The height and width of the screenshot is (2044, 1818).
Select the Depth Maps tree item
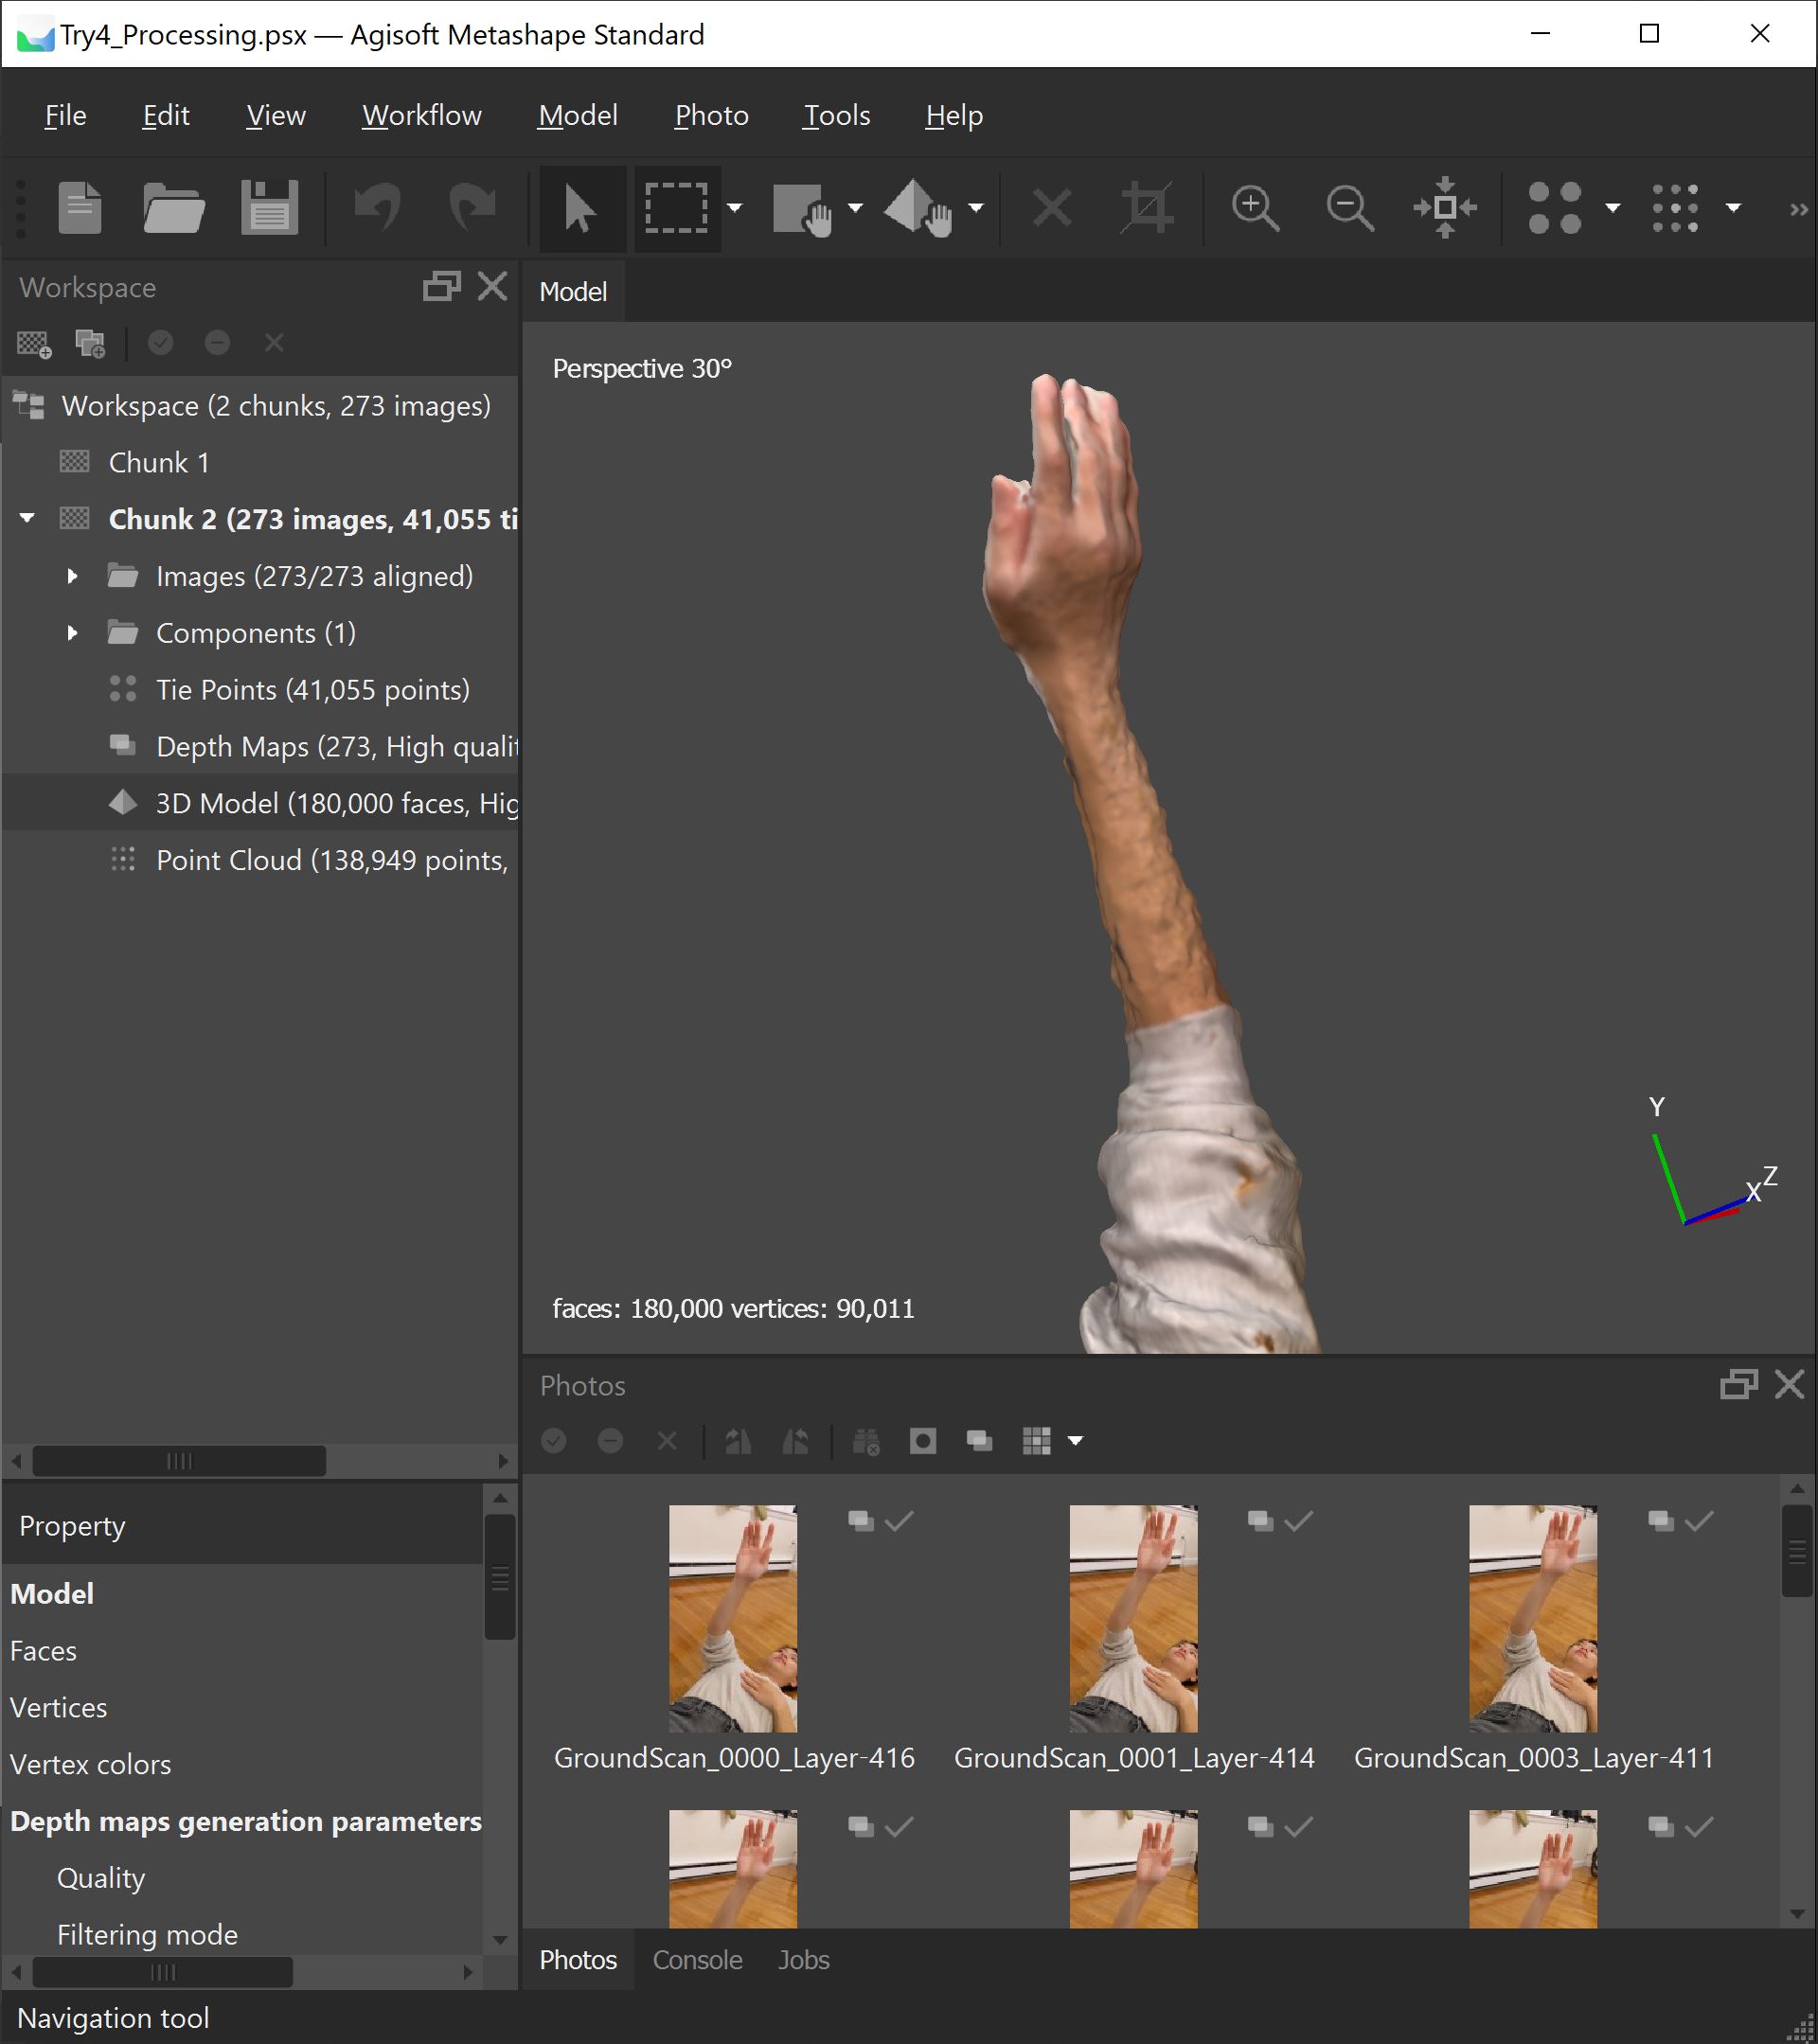click(338, 746)
